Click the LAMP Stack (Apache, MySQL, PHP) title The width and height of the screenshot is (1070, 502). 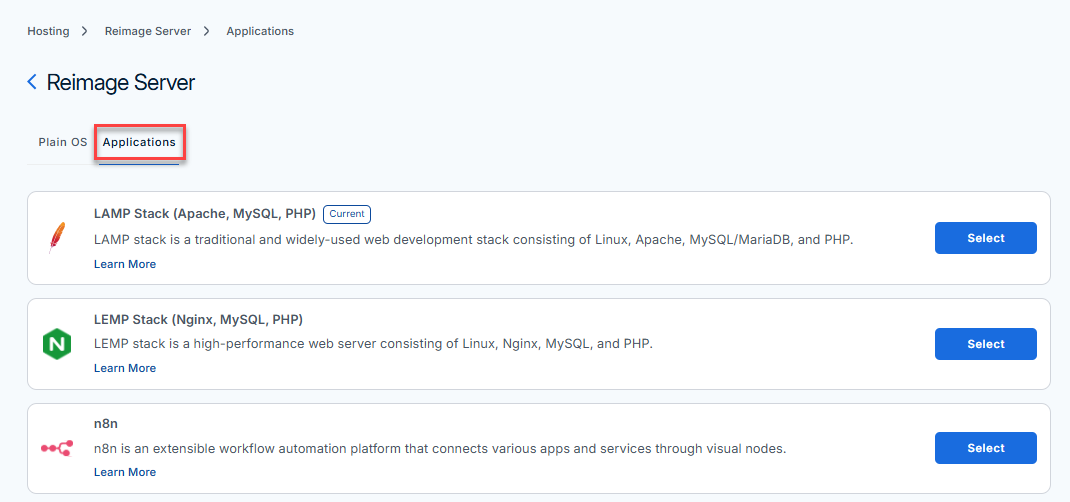(x=205, y=214)
